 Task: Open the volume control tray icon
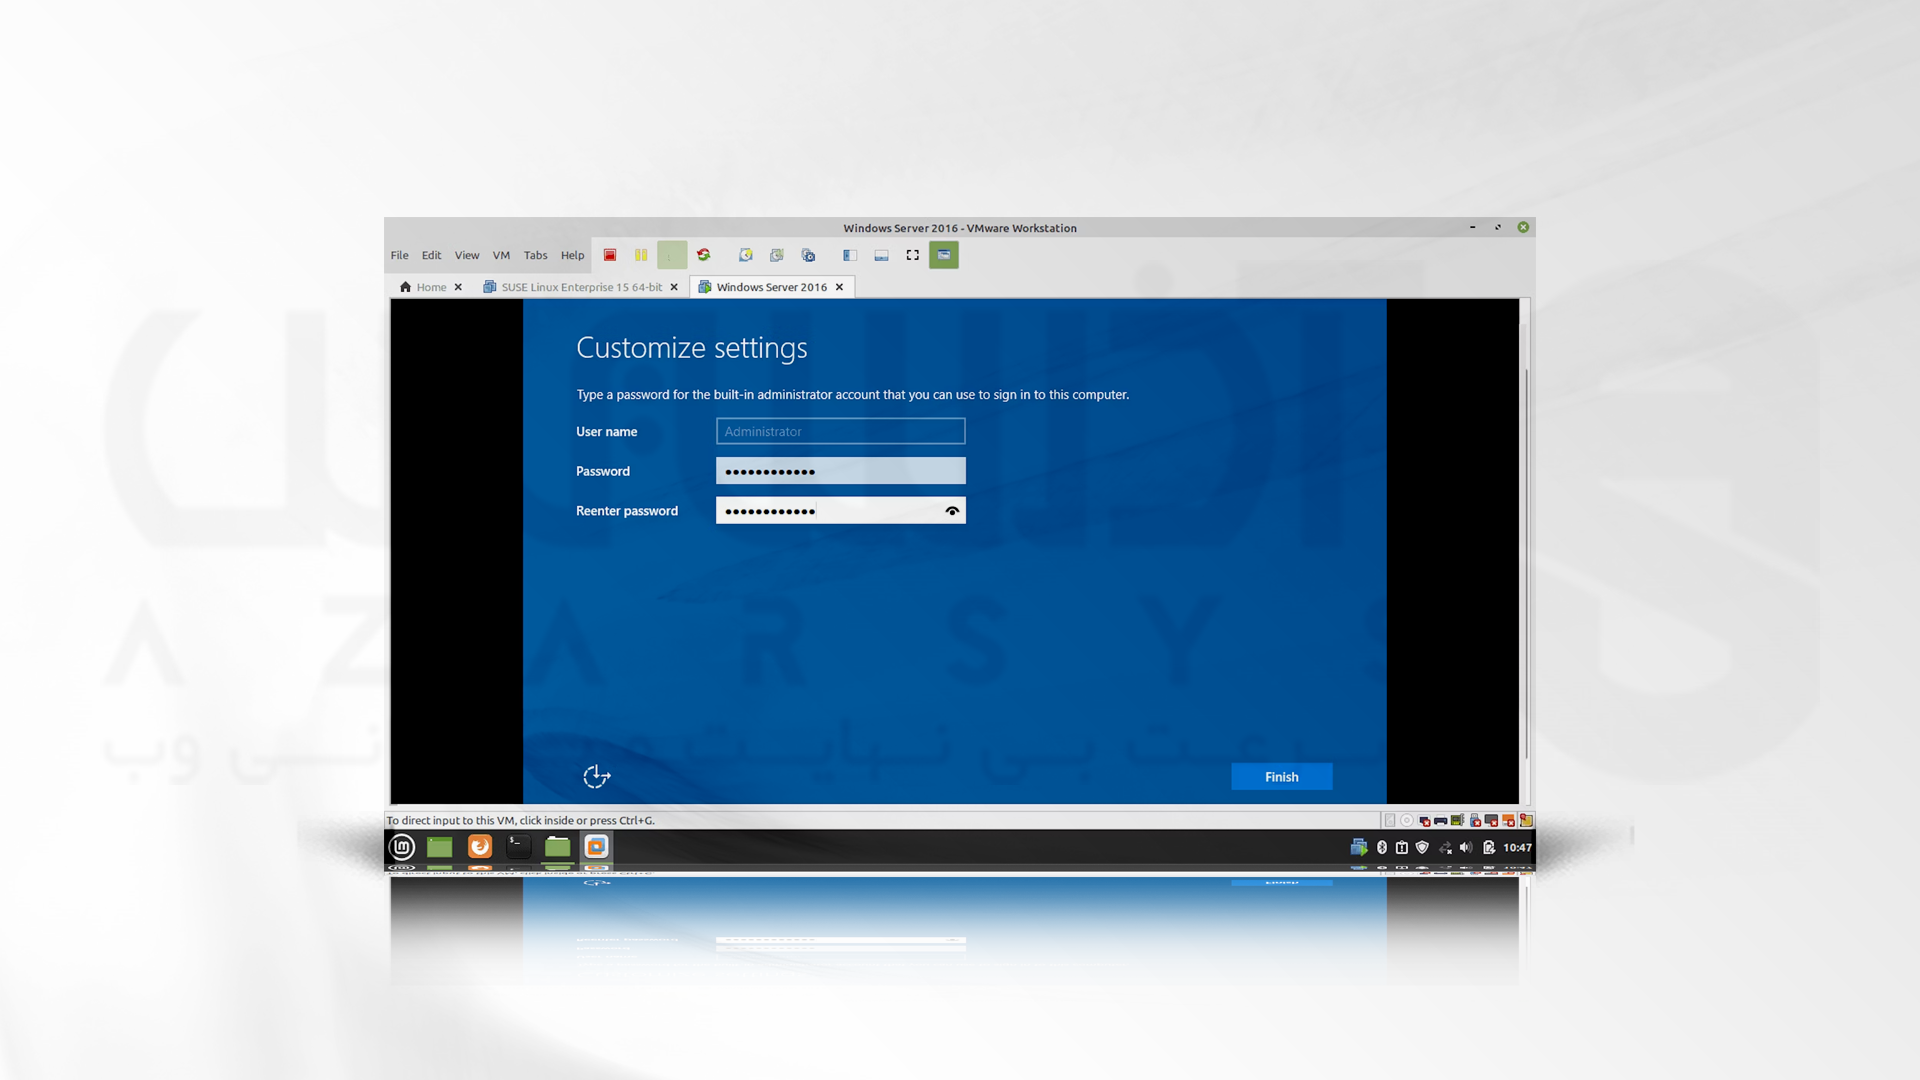(1466, 847)
